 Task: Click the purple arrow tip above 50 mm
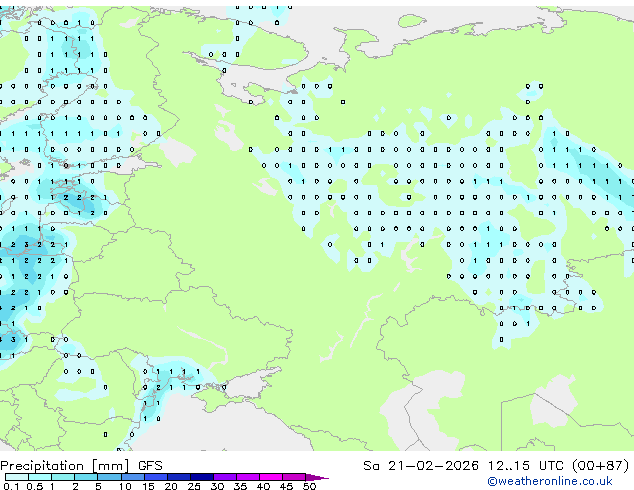pos(317,477)
